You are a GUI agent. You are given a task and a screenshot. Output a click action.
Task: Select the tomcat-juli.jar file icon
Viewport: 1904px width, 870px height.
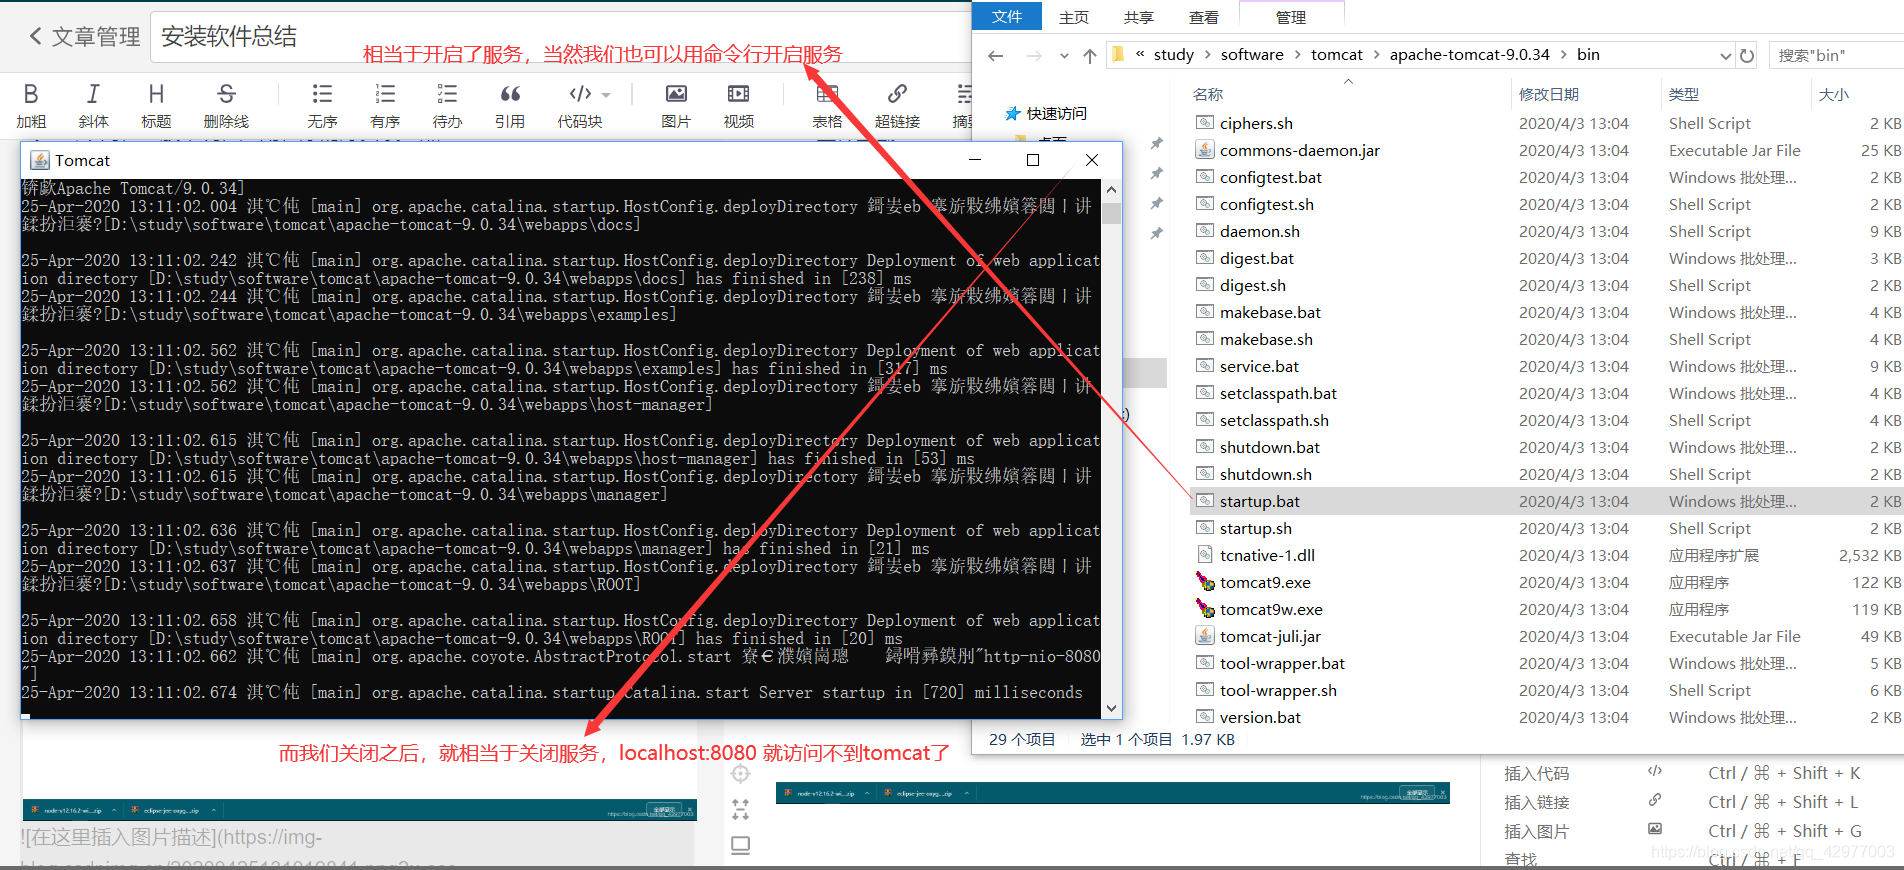pyautogui.click(x=1205, y=635)
